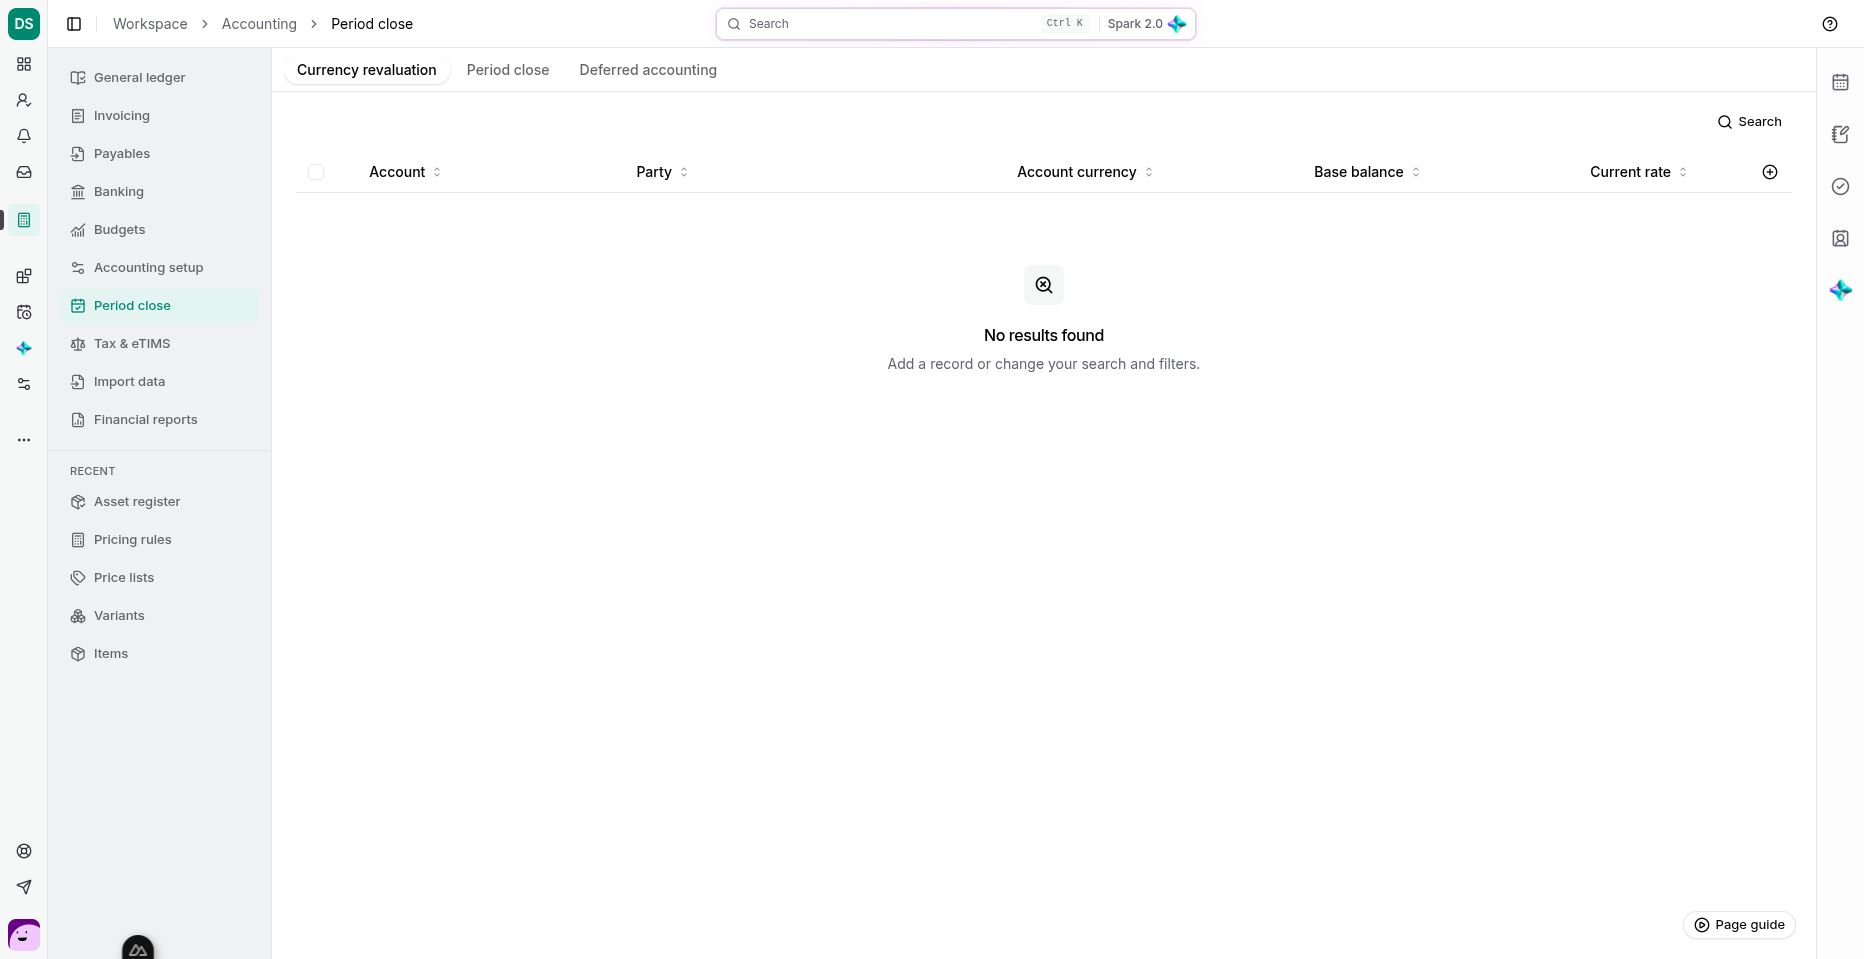Open the settings sliders icon in rail
Image resolution: width=1864 pixels, height=959 pixels.
click(24, 384)
